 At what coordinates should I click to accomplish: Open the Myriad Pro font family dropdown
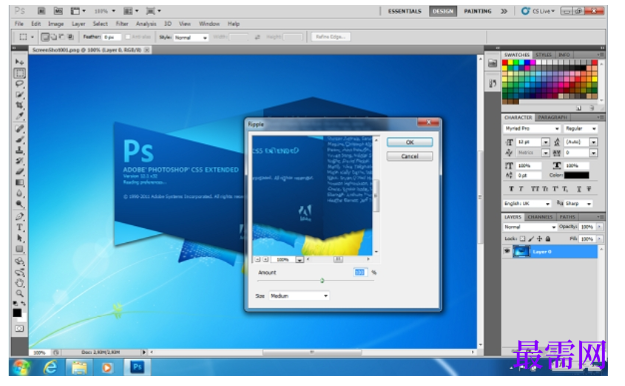point(532,128)
